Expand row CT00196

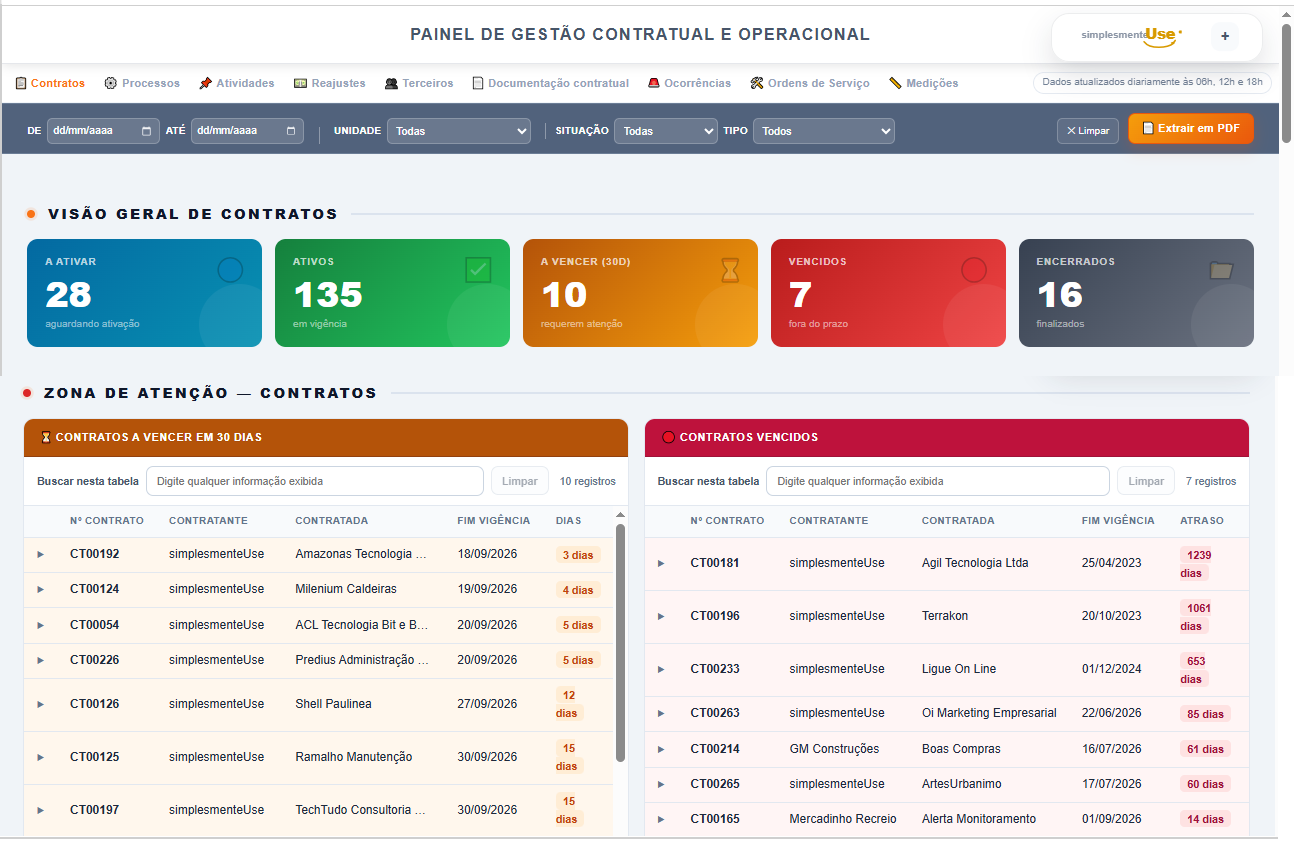(661, 616)
